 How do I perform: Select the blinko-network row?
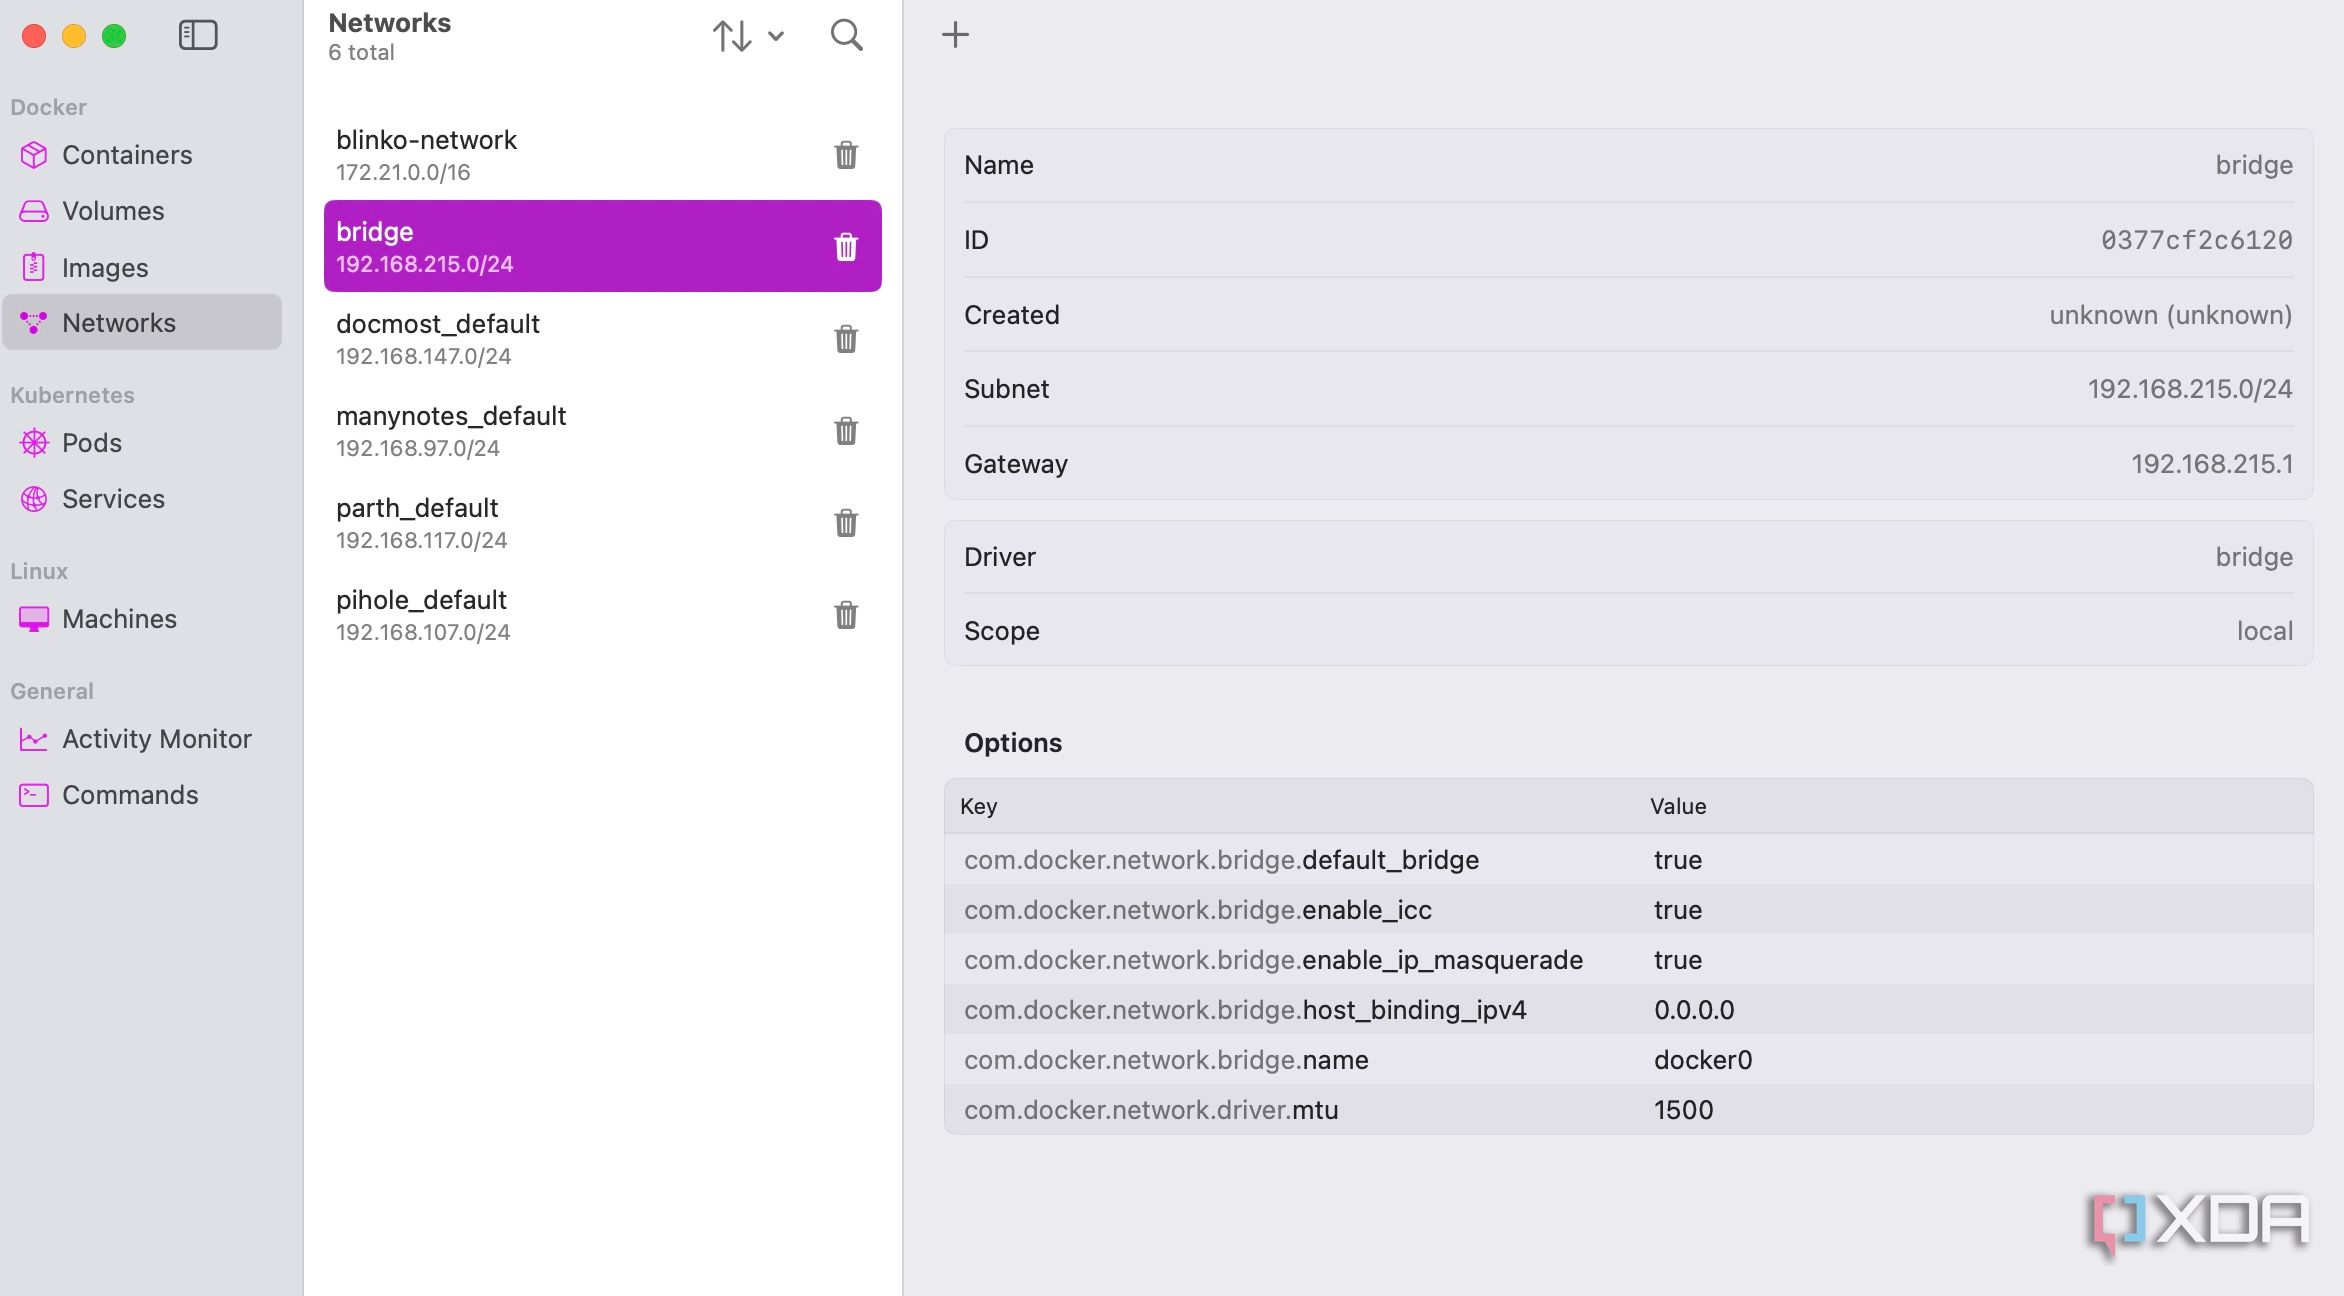[602, 155]
